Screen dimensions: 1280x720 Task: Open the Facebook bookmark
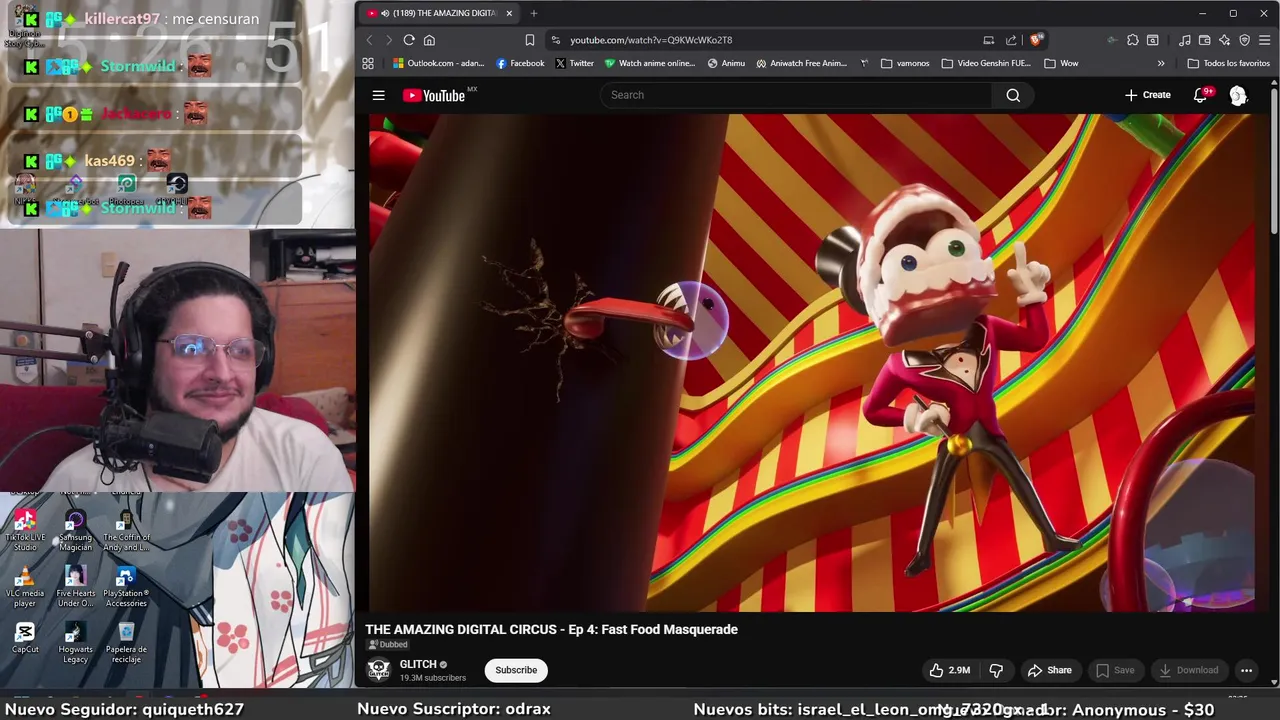[520, 63]
